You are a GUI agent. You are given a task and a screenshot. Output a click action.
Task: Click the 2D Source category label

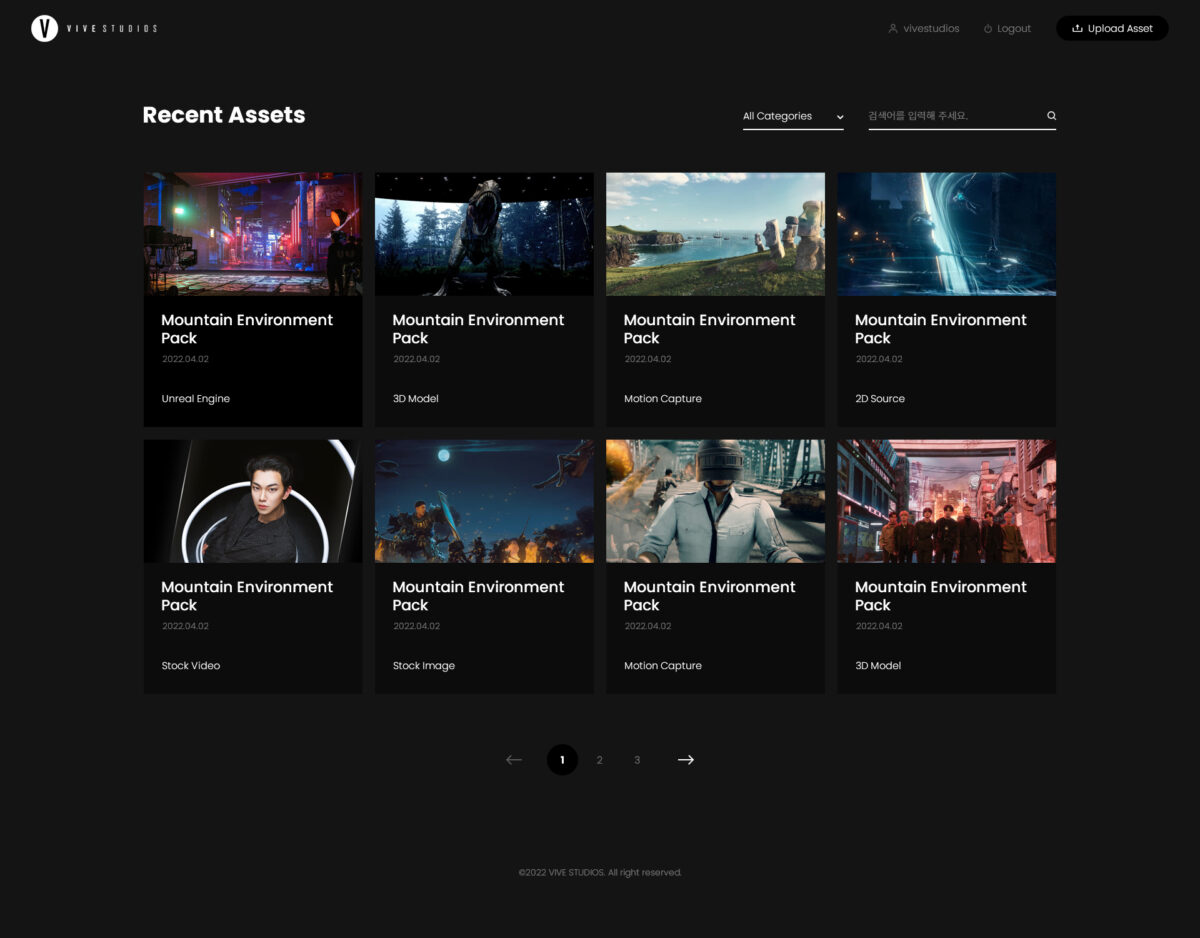[x=880, y=399]
